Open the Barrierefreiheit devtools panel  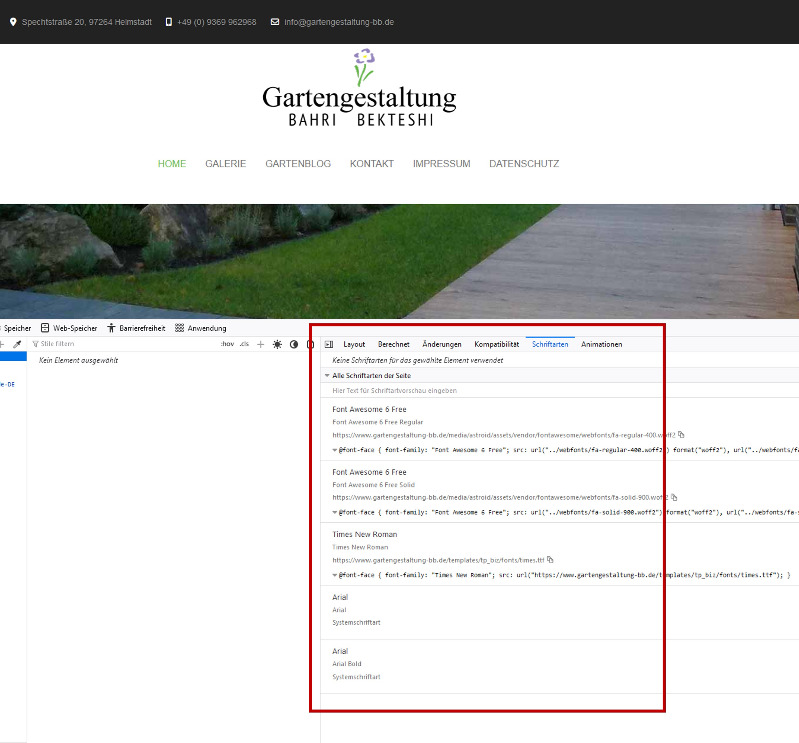pos(137,328)
